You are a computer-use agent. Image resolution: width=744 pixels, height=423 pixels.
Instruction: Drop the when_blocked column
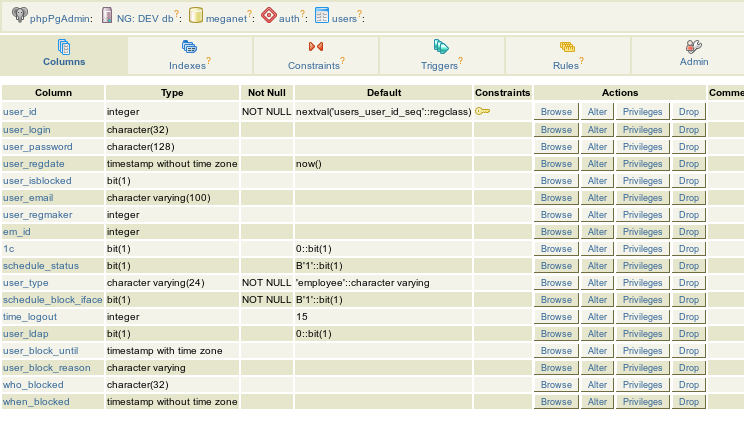[688, 402]
